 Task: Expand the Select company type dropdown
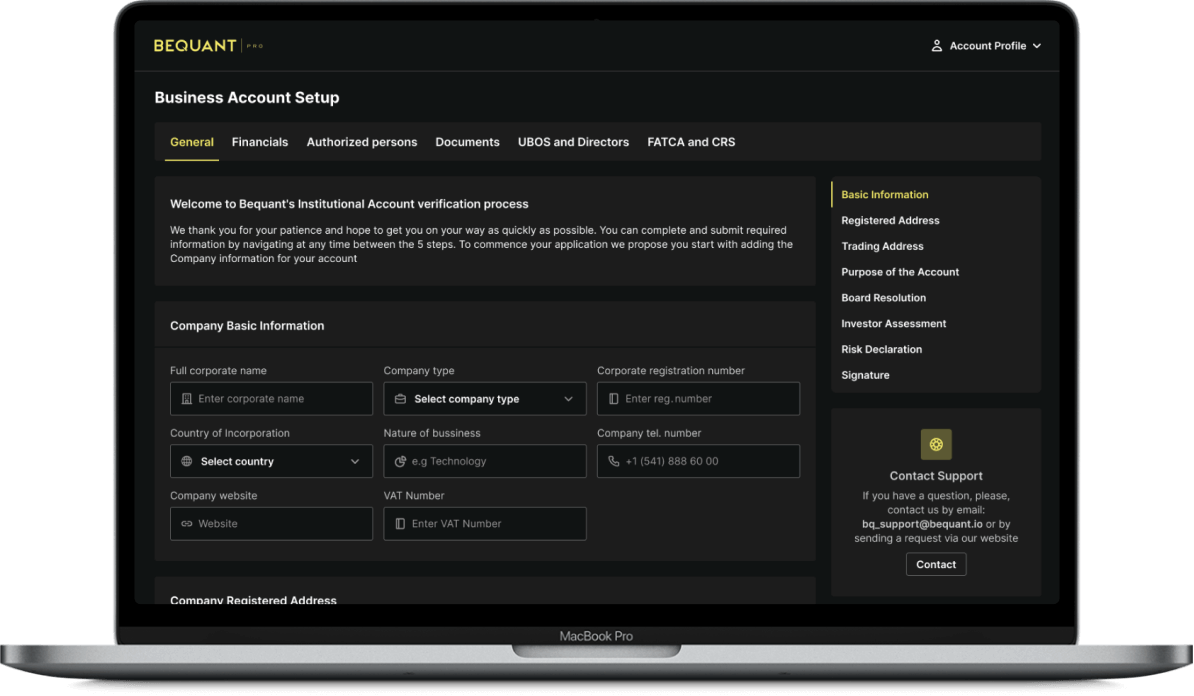point(485,399)
